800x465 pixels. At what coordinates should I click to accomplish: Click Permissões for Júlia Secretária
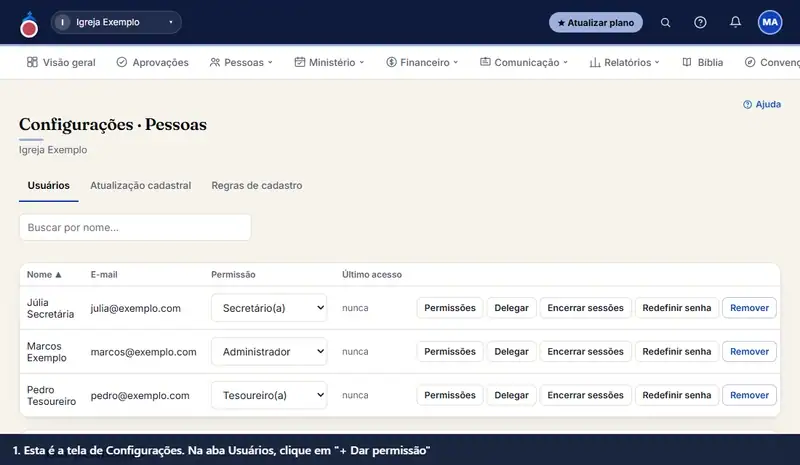449,308
